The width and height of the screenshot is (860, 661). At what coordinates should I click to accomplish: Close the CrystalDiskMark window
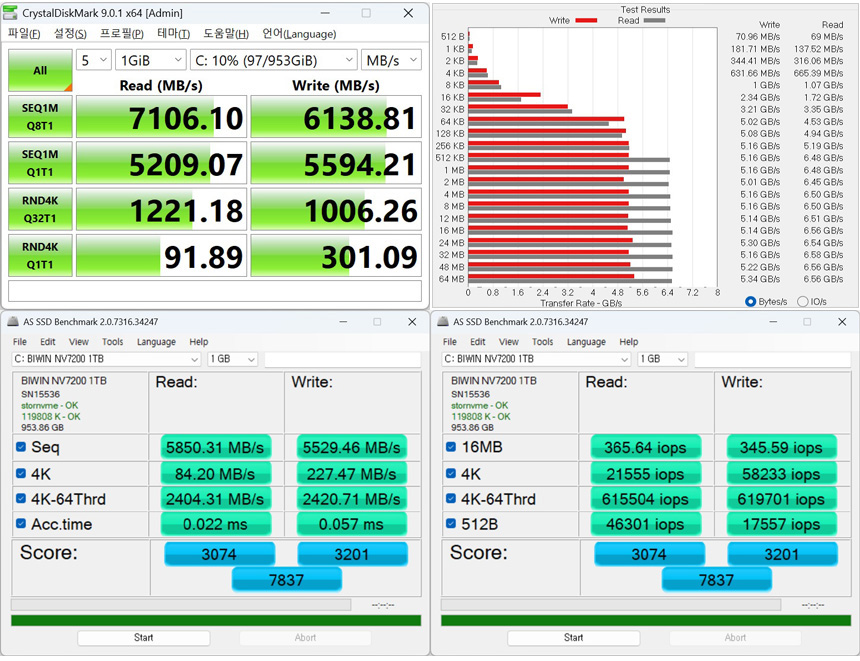coord(408,13)
